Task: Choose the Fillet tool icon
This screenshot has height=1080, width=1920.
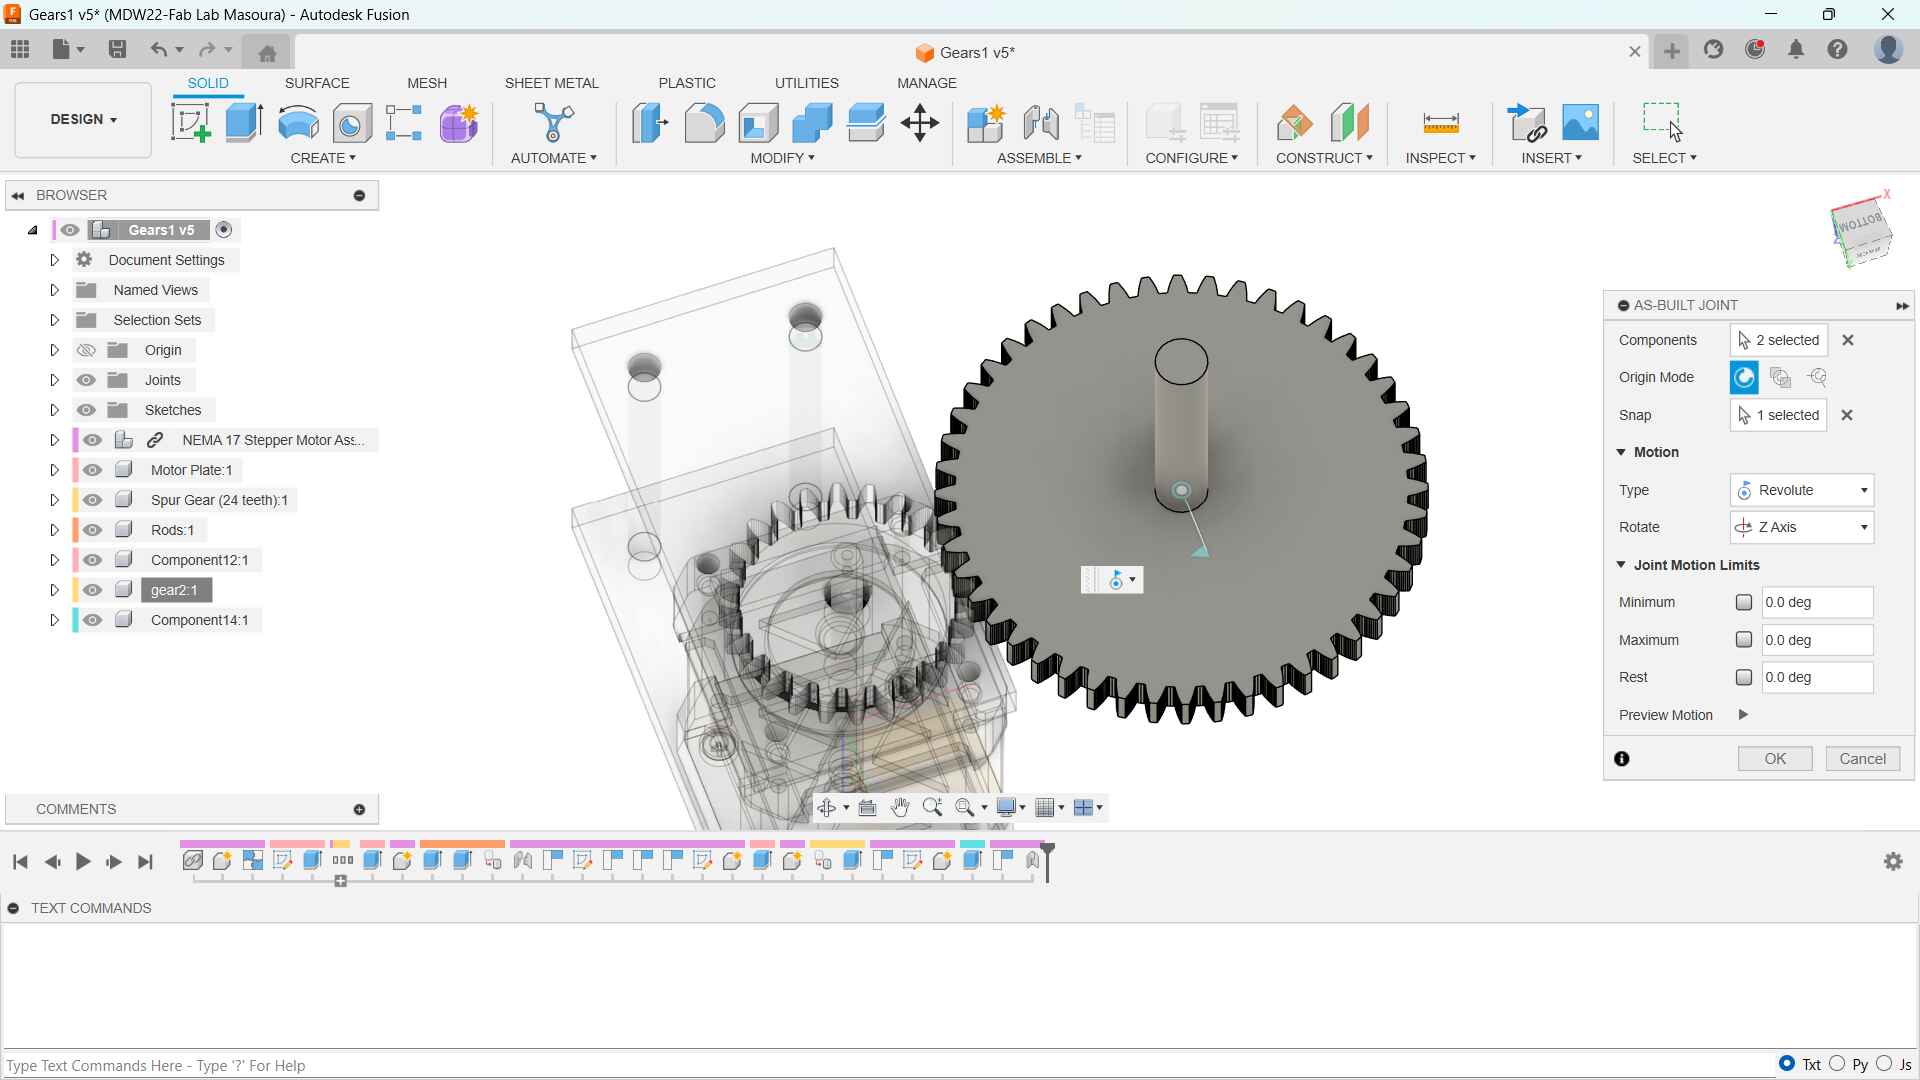Action: (704, 123)
